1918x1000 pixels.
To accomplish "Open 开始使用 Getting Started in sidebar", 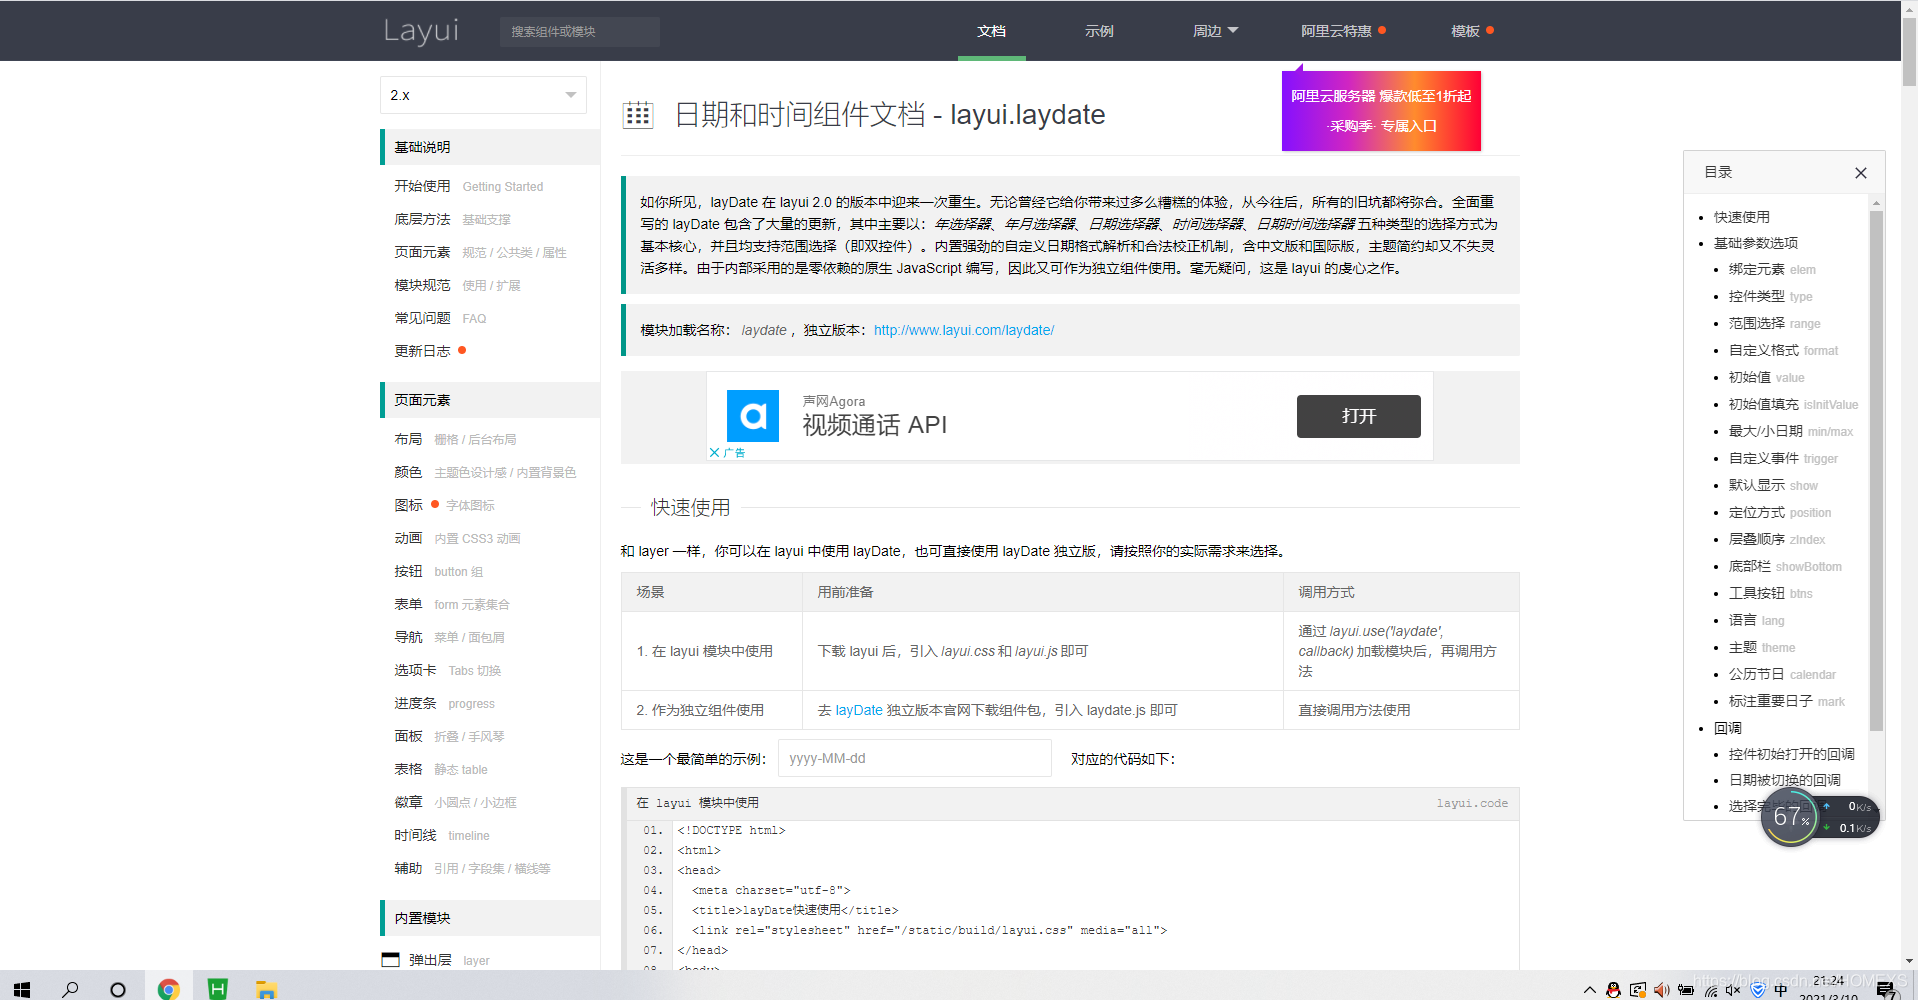I will [468, 186].
